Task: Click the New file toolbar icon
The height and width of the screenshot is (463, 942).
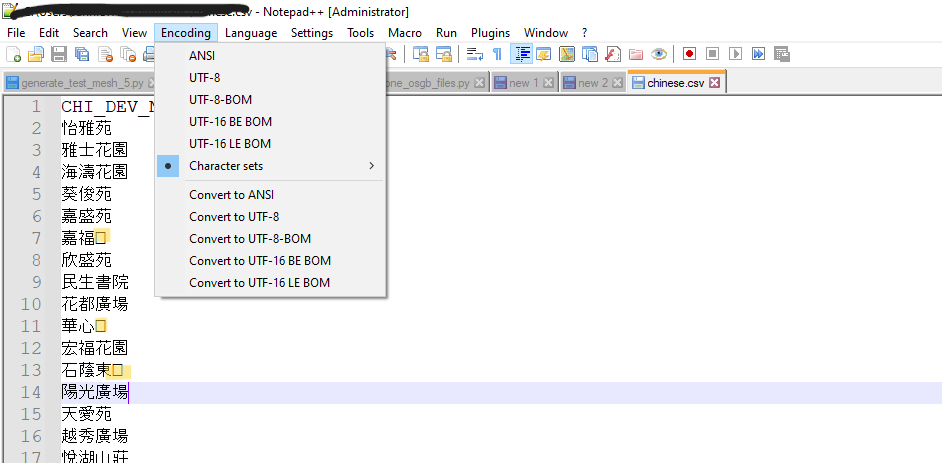Action: pyautogui.click(x=13, y=55)
